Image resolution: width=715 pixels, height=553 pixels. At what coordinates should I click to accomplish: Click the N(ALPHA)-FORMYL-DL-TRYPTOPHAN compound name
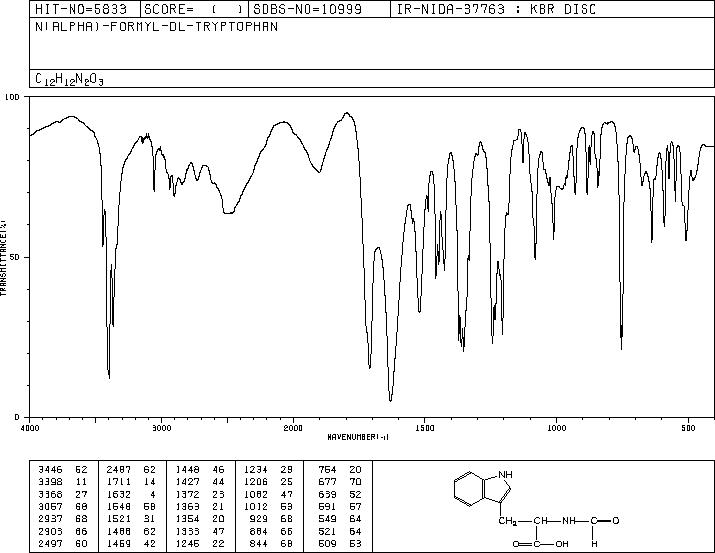click(156, 27)
